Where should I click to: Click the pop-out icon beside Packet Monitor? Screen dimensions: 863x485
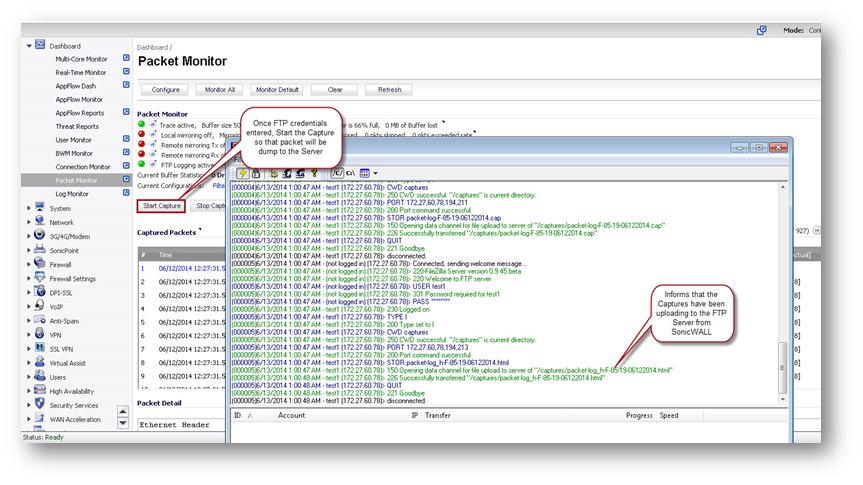click(126, 179)
